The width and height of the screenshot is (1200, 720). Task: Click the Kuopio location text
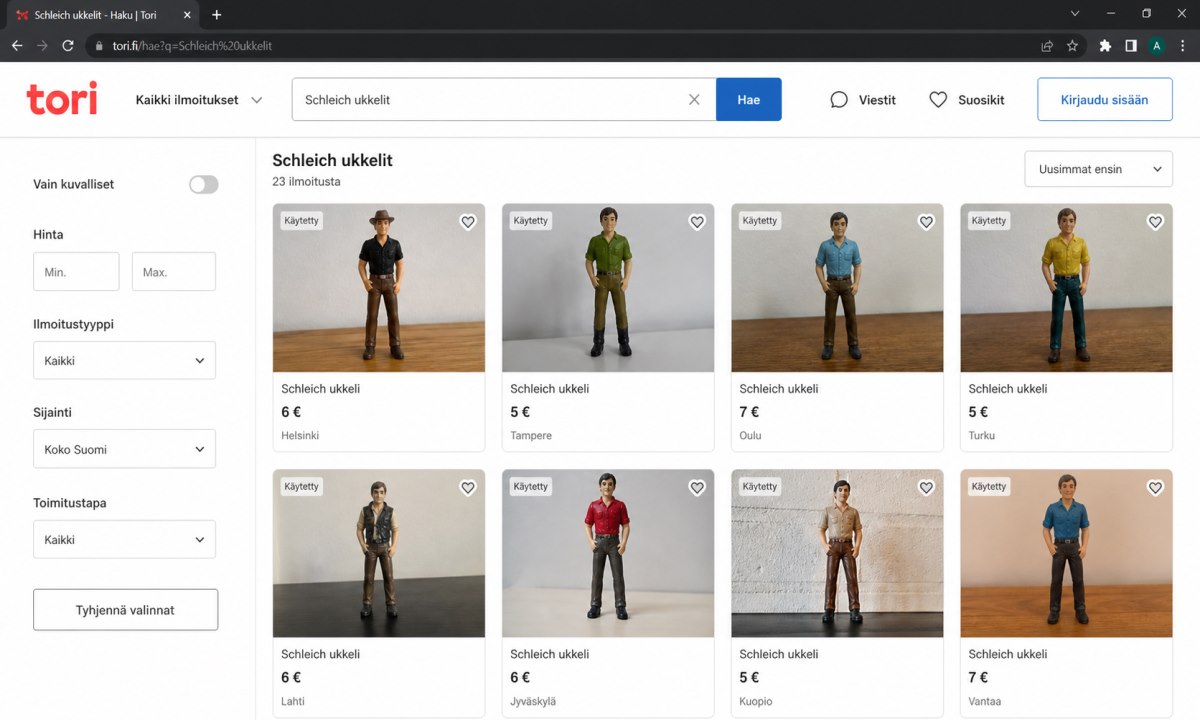tap(755, 702)
